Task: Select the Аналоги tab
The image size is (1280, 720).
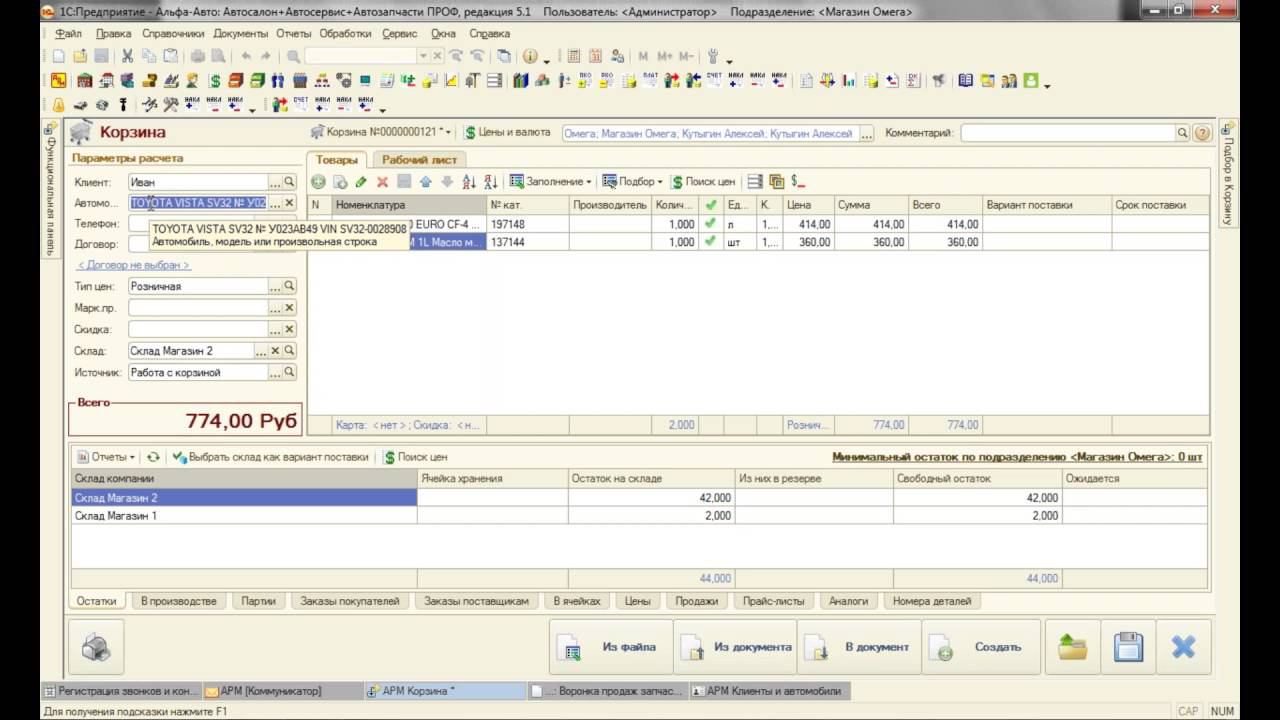Action: (x=848, y=601)
